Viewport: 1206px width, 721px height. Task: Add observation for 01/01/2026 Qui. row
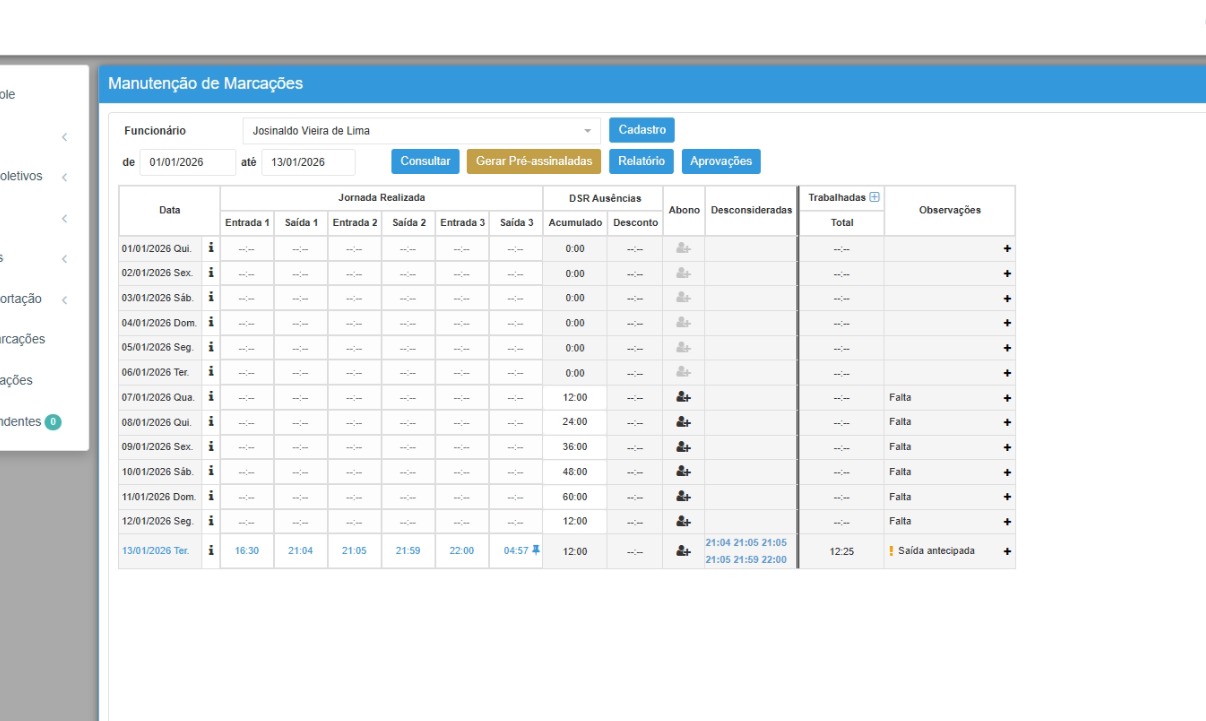(x=1007, y=249)
